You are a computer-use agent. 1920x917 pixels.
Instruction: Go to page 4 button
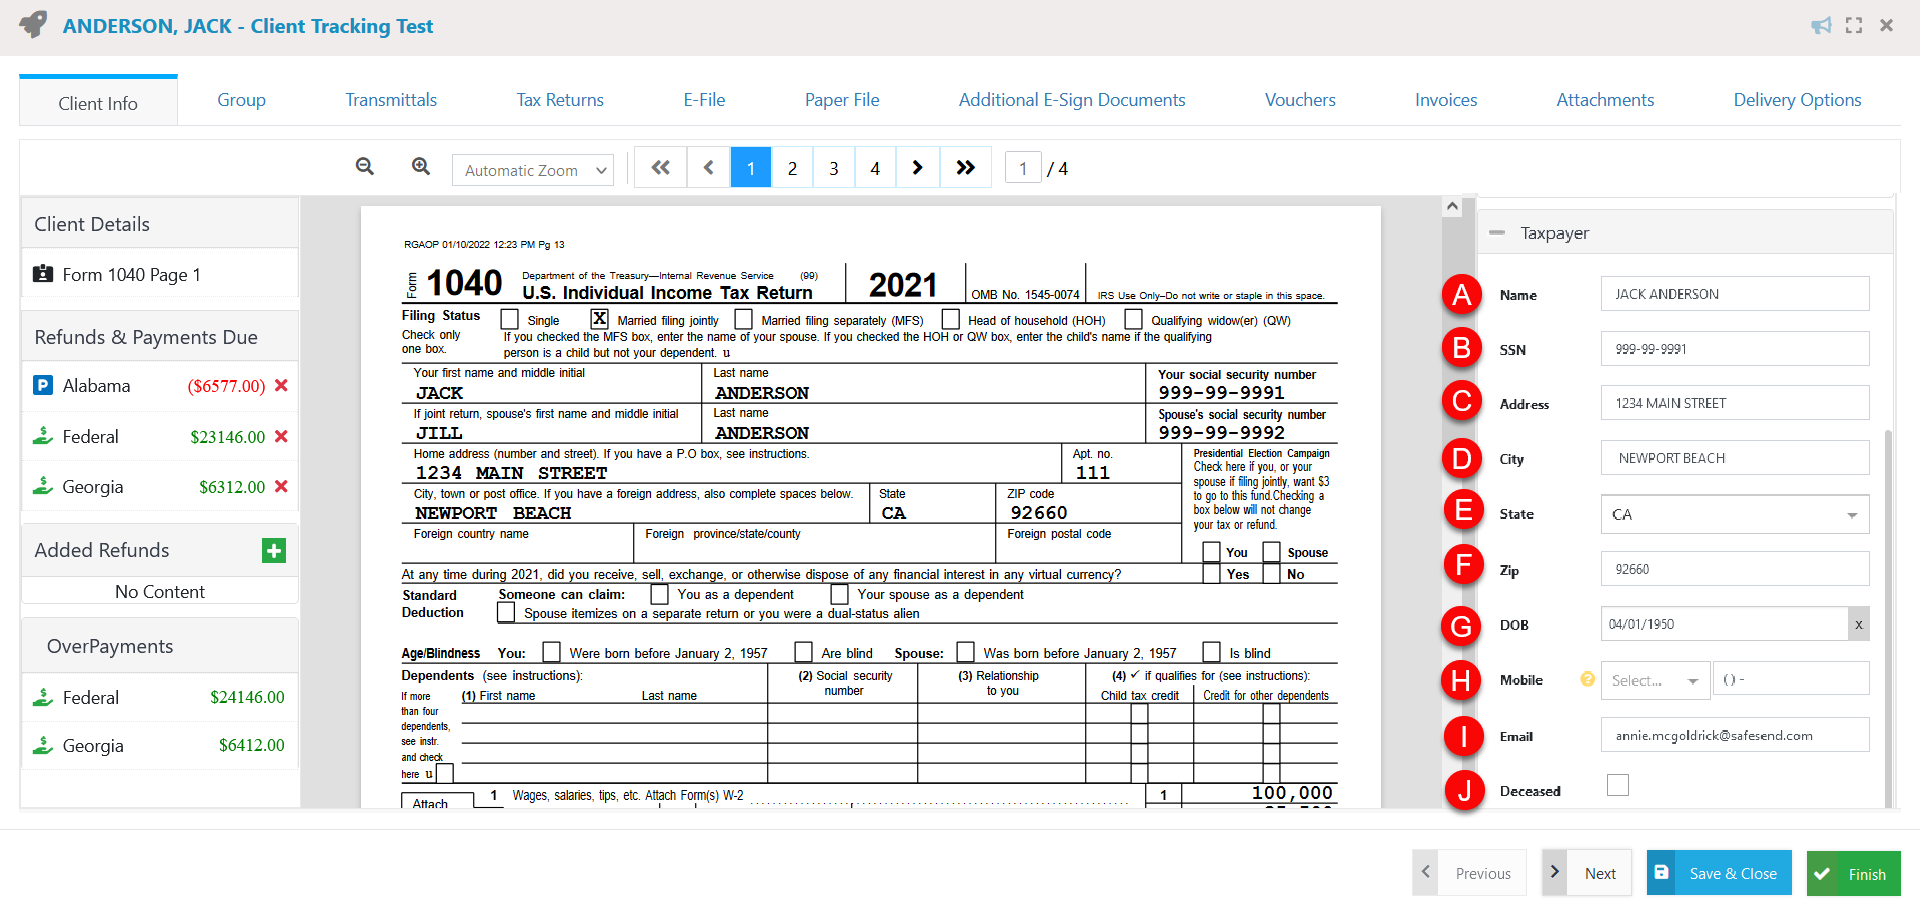click(875, 168)
